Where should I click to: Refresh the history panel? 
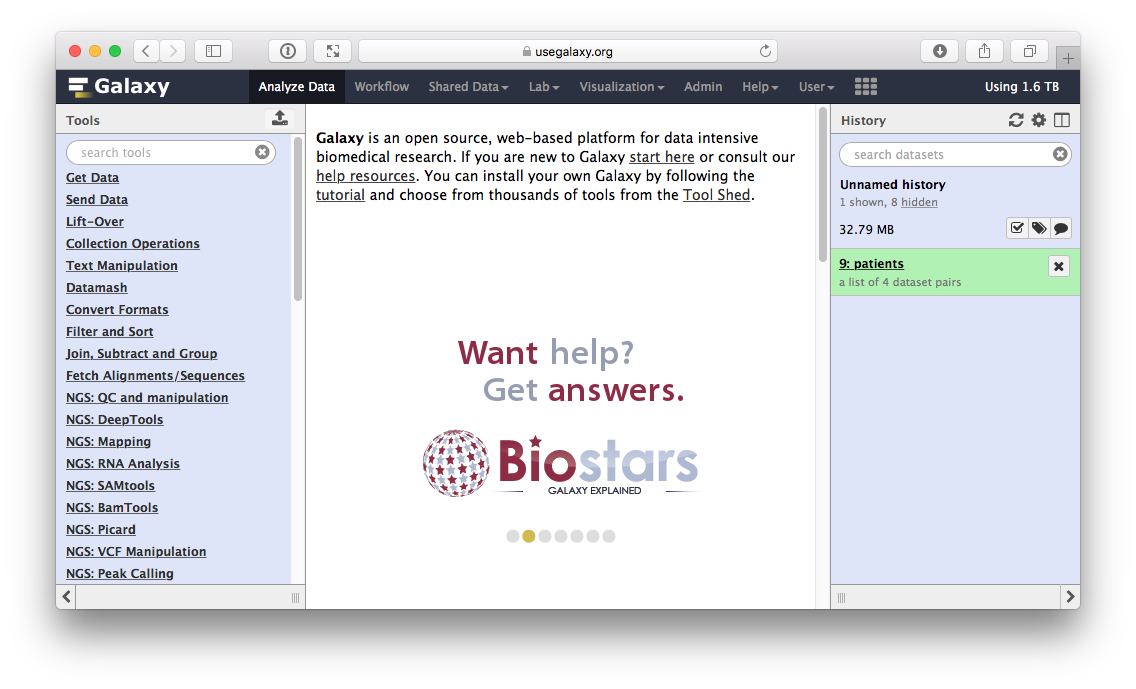[x=1016, y=120]
